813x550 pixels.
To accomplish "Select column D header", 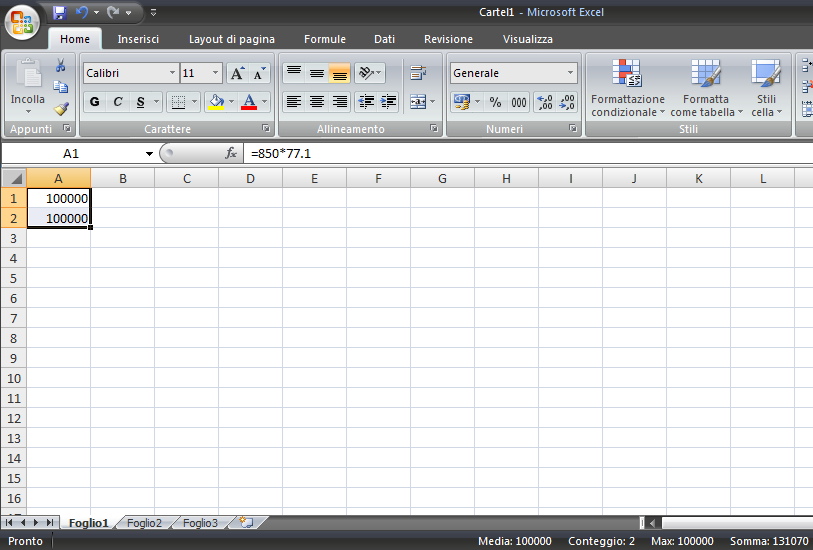I will click(x=250, y=178).
